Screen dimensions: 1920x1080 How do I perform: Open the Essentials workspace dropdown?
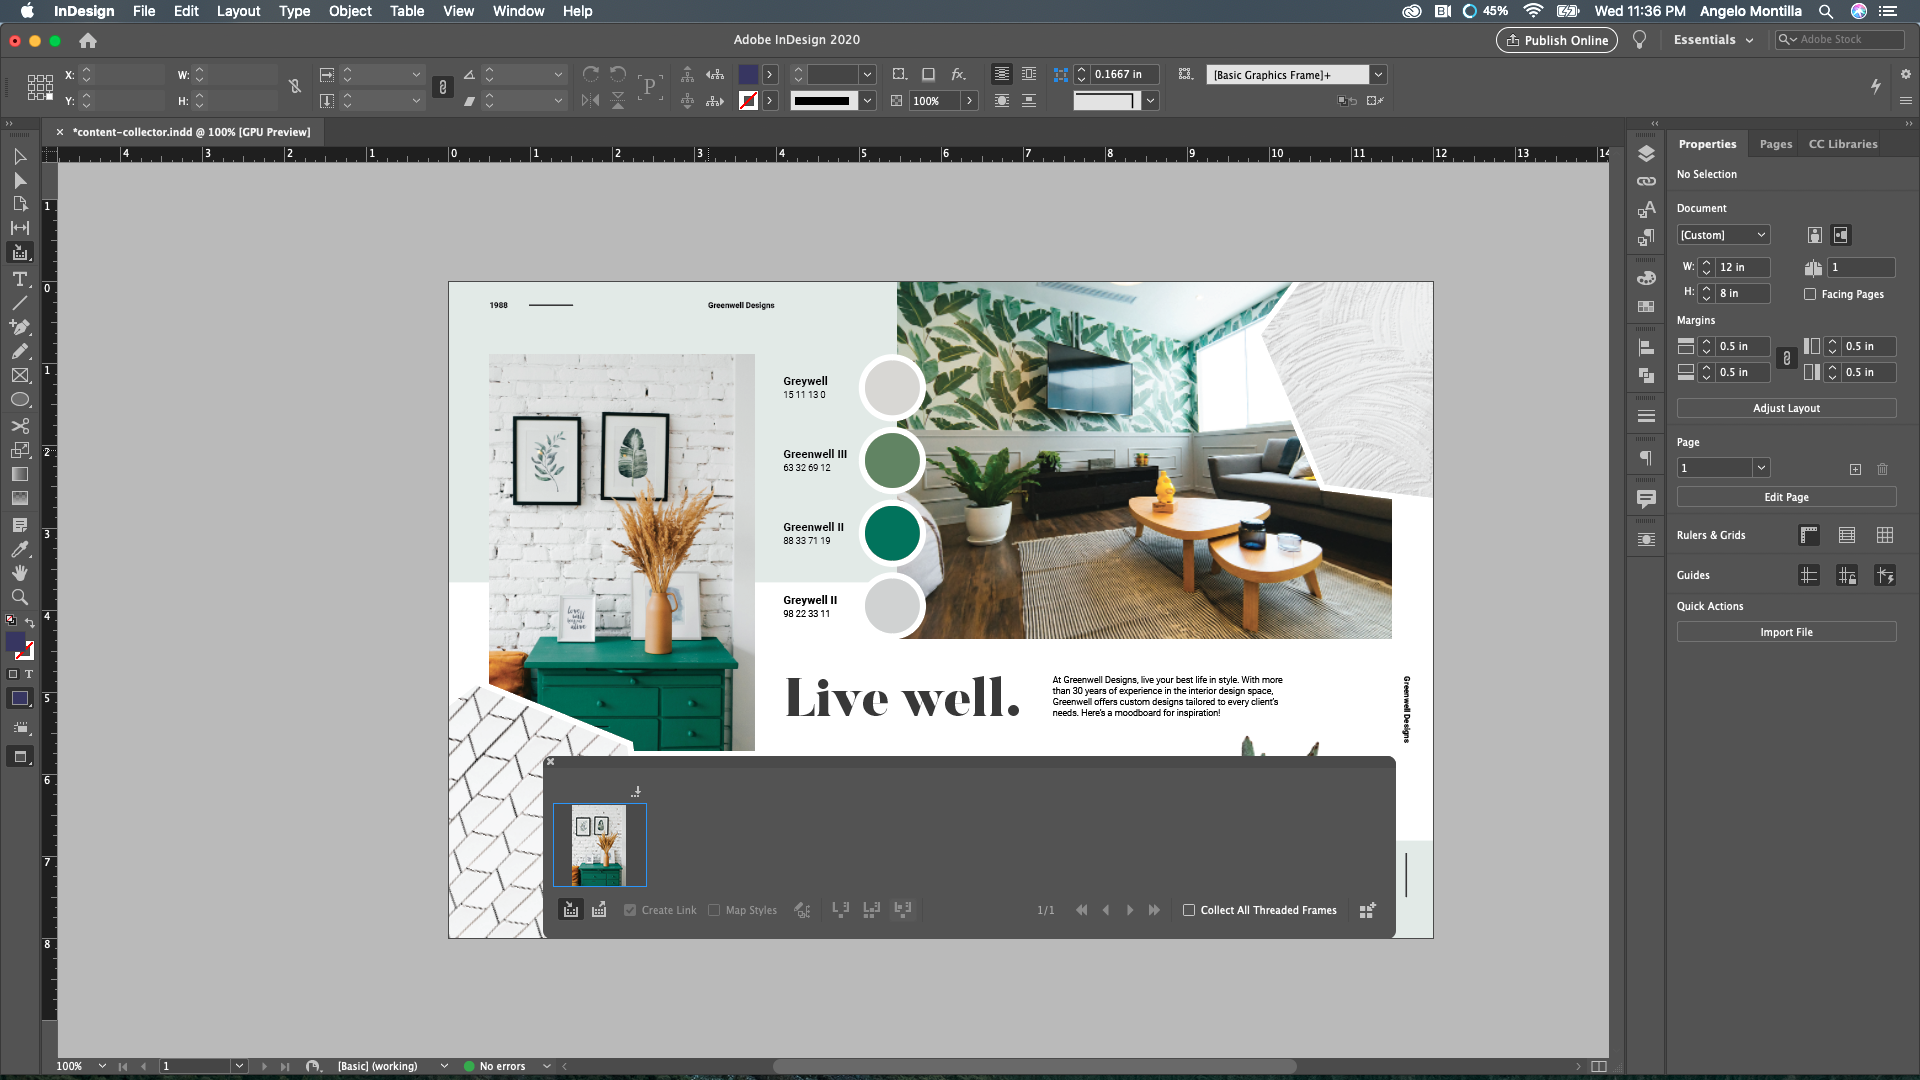(x=1713, y=40)
